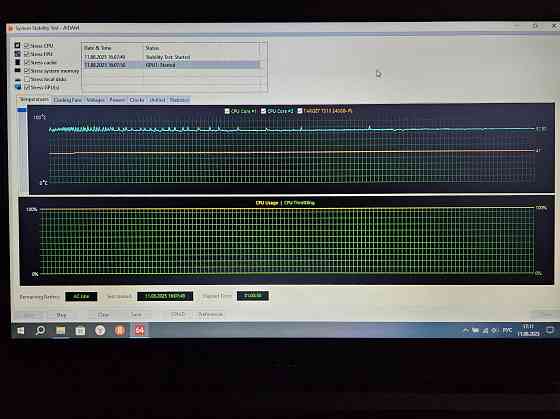Enable the Stress local disks checkbox

tap(27, 79)
